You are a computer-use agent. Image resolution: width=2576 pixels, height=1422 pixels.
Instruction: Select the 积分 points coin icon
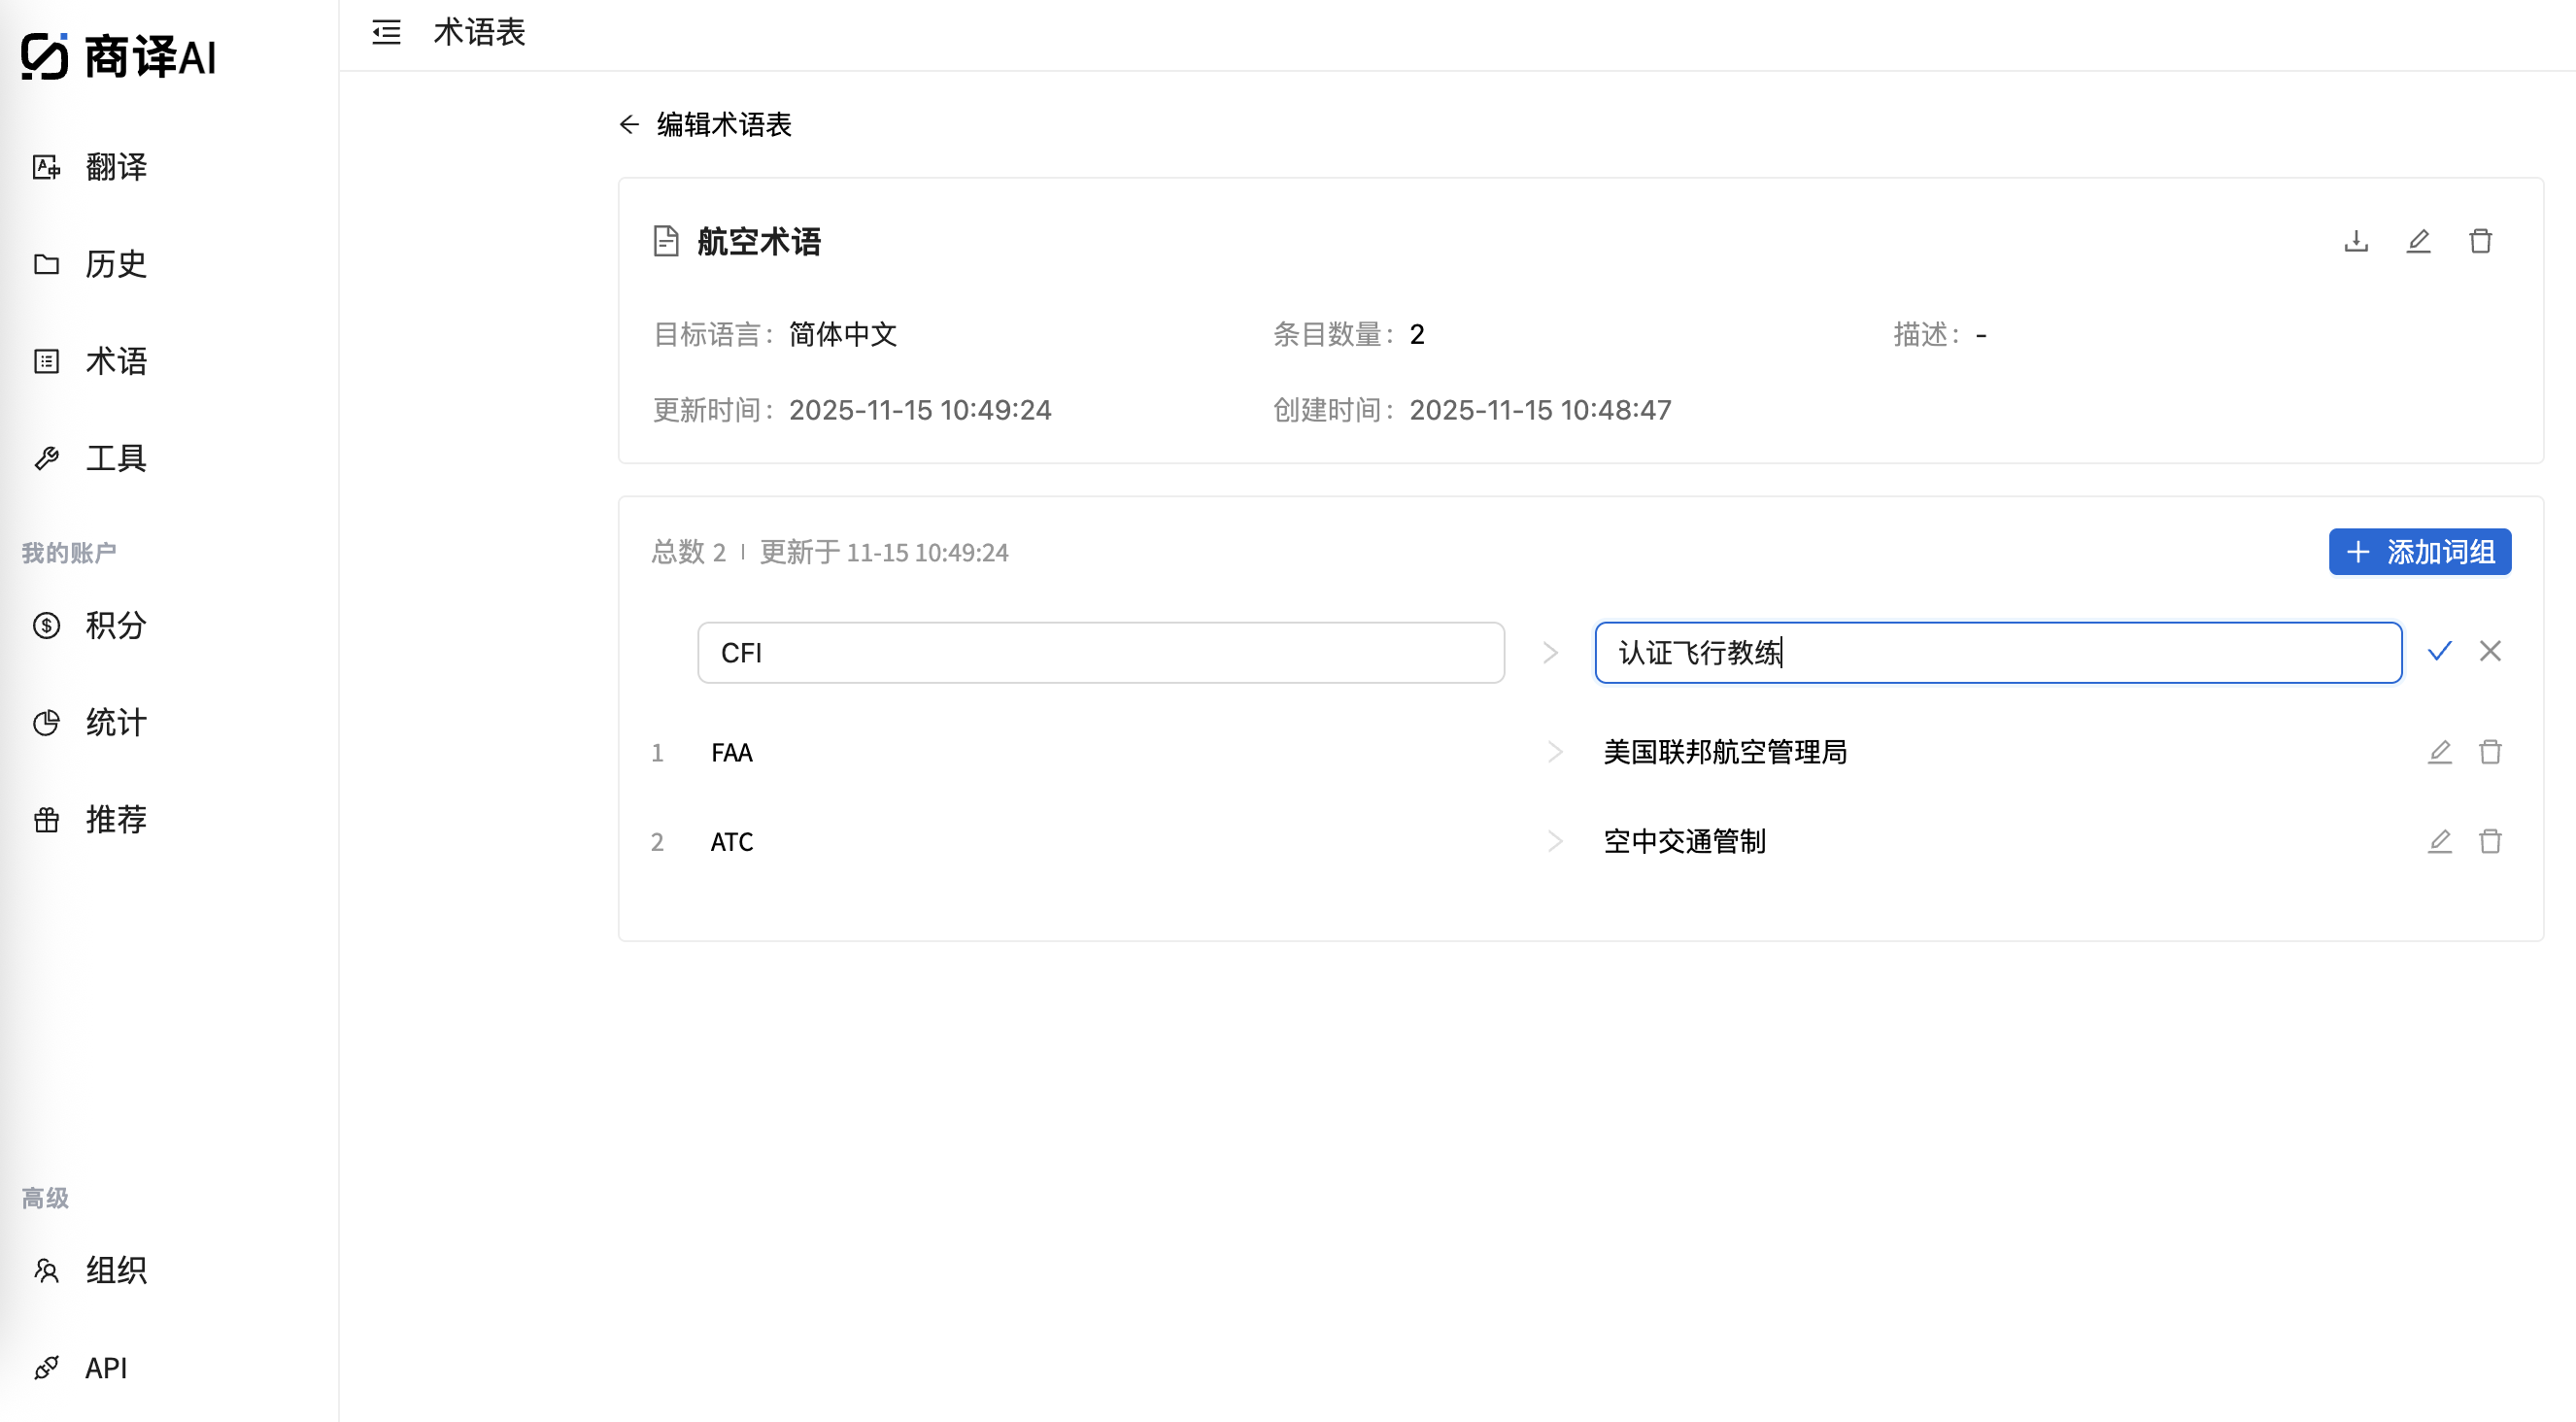46,625
